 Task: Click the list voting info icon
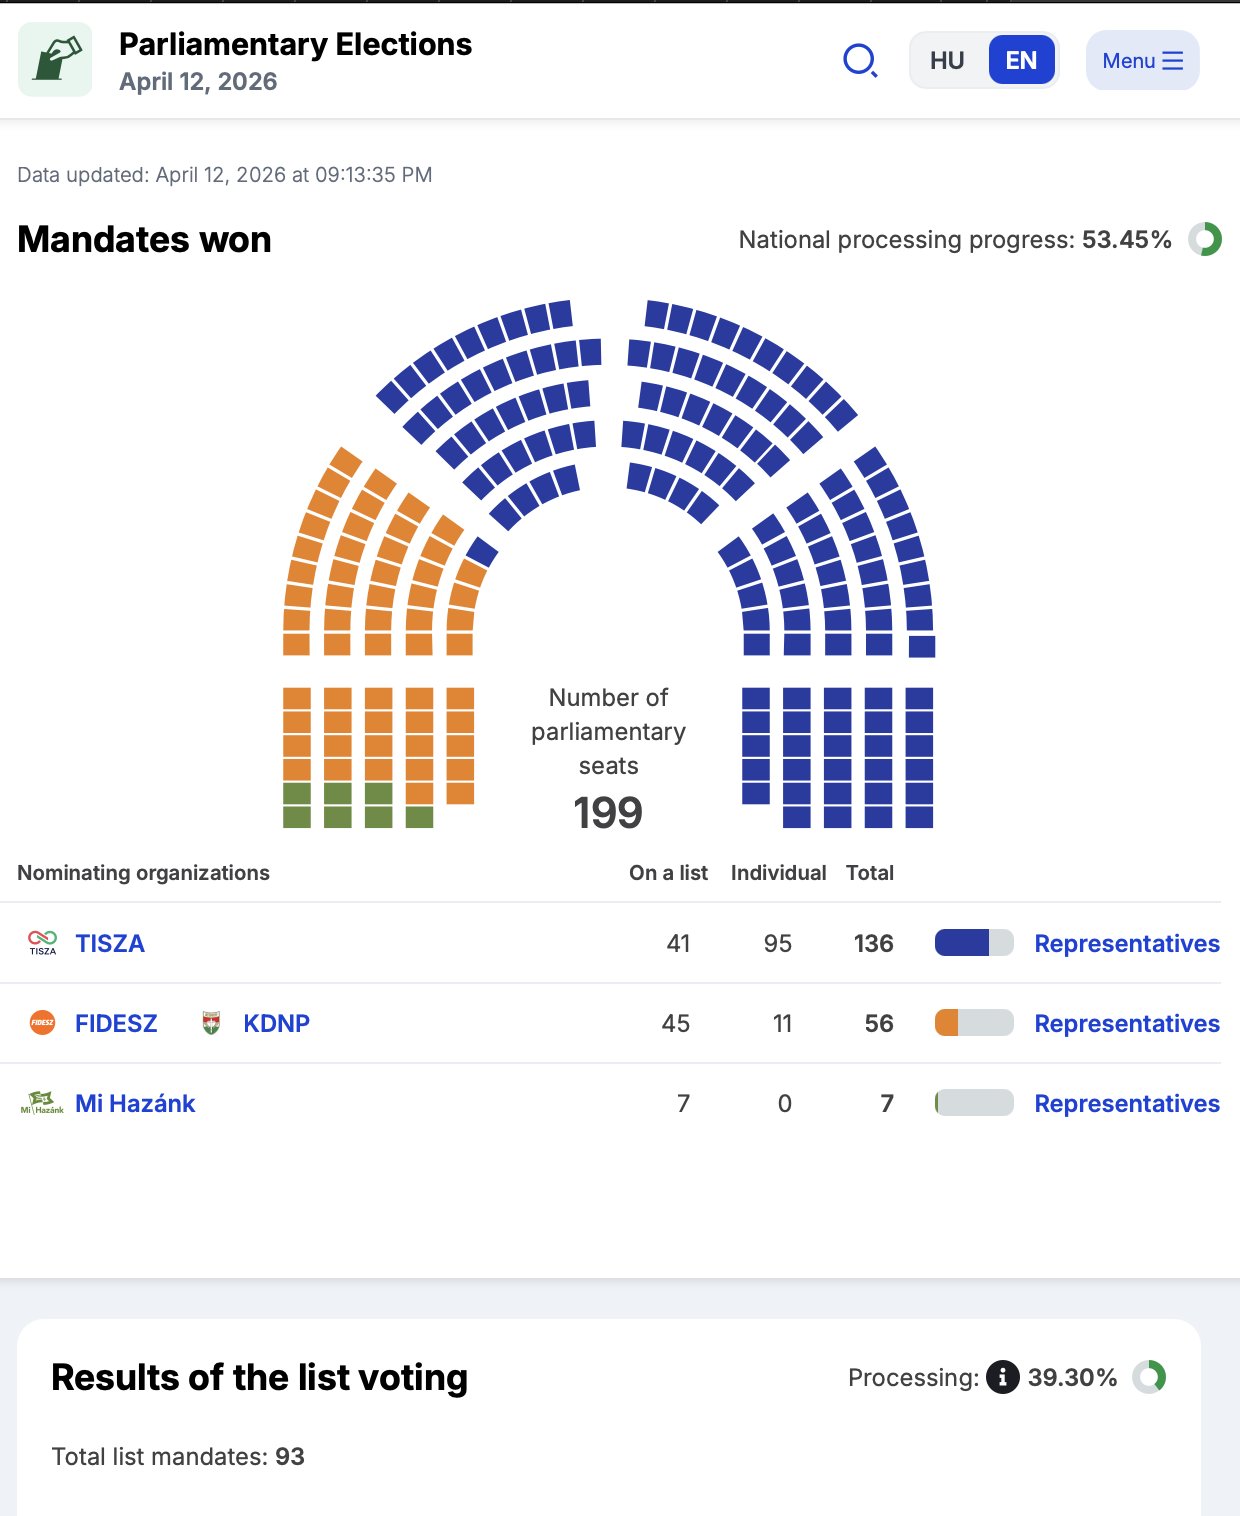(1002, 1377)
